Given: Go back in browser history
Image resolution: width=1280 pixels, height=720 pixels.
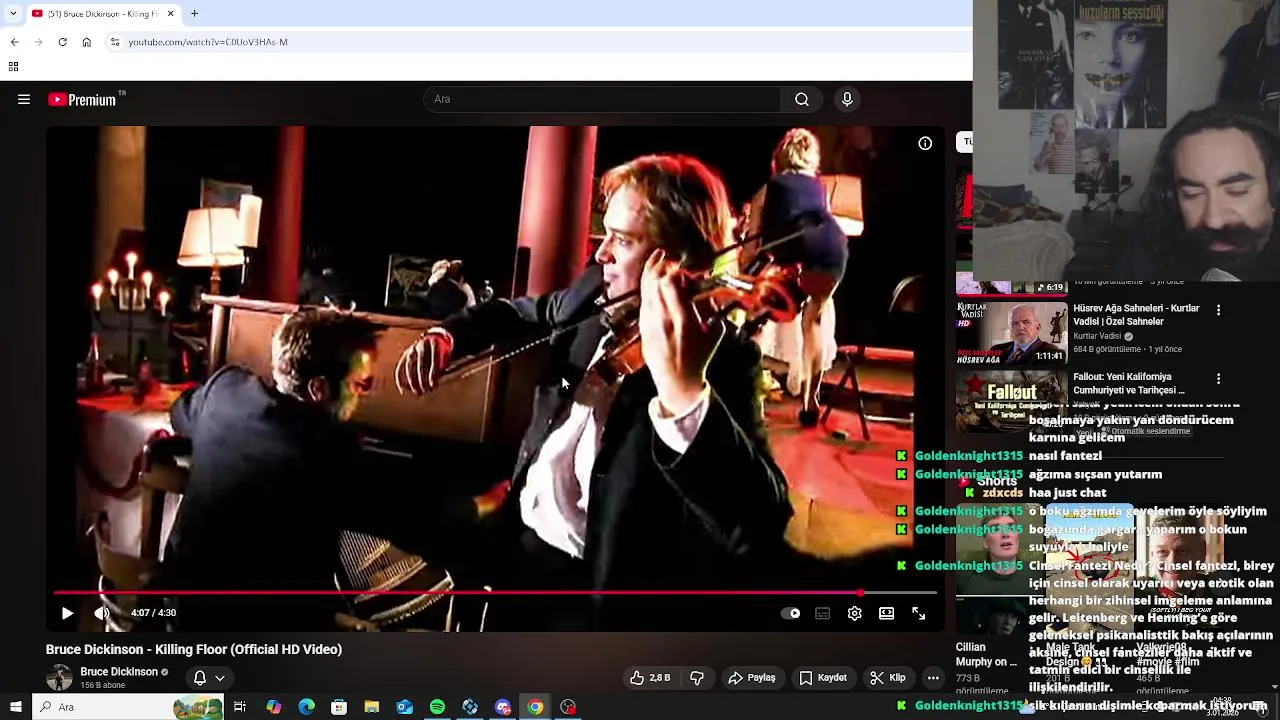Looking at the screenshot, I should point(14,42).
